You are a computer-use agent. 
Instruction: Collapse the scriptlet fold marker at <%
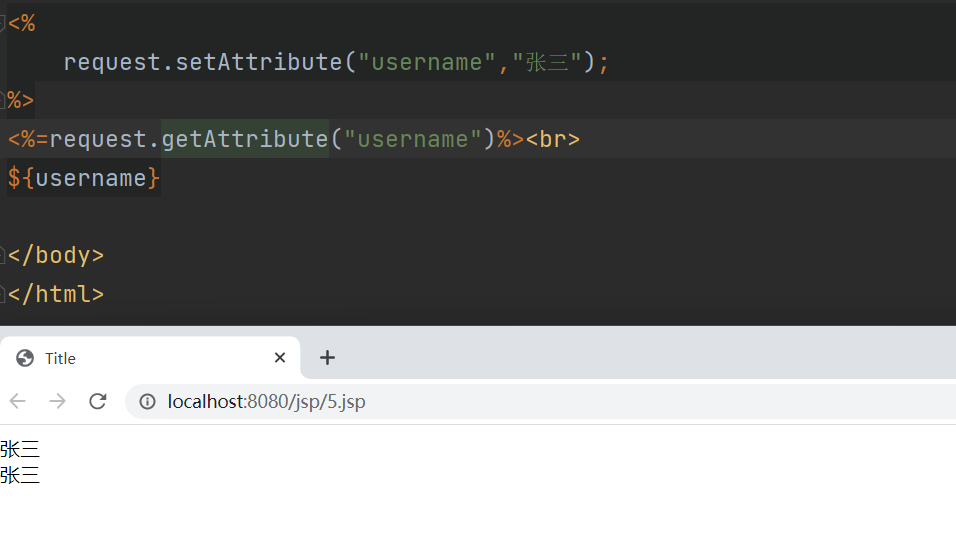tap(2, 24)
